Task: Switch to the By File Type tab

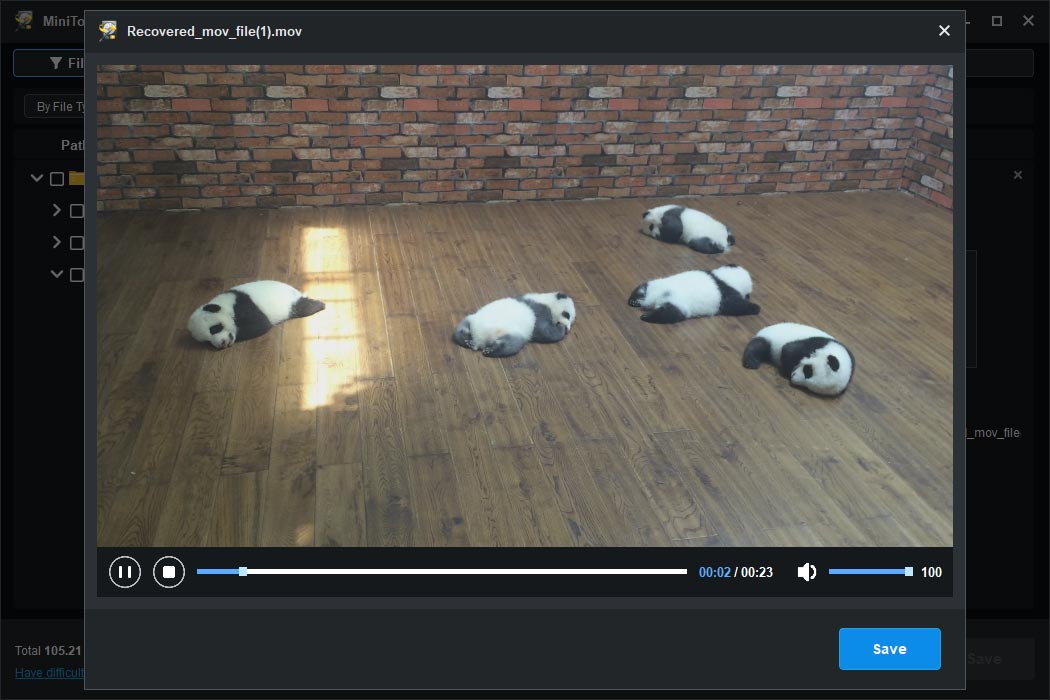Action: pos(60,107)
